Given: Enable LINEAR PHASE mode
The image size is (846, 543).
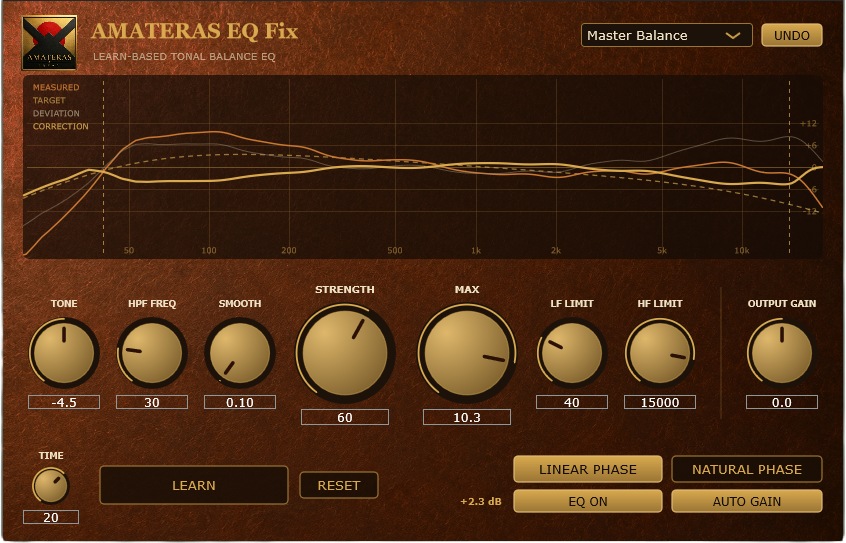Looking at the screenshot, I should tap(588, 469).
